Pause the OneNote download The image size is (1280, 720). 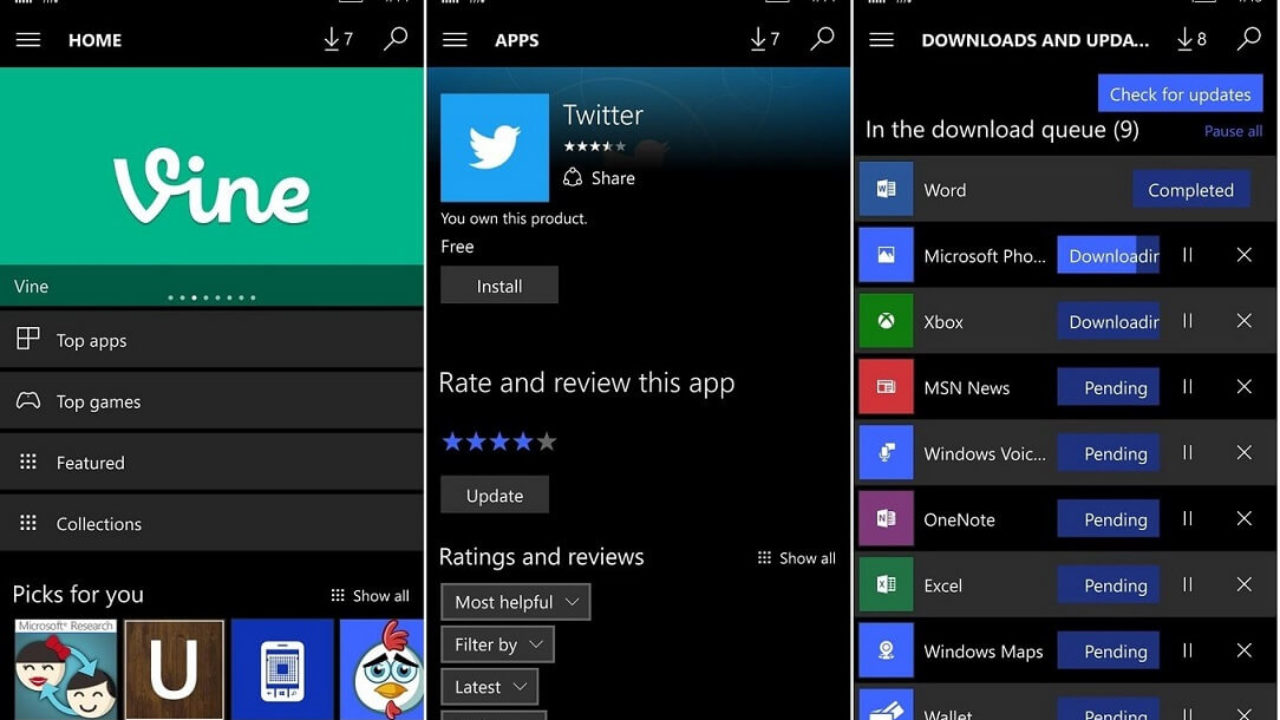click(x=1188, y=519)
